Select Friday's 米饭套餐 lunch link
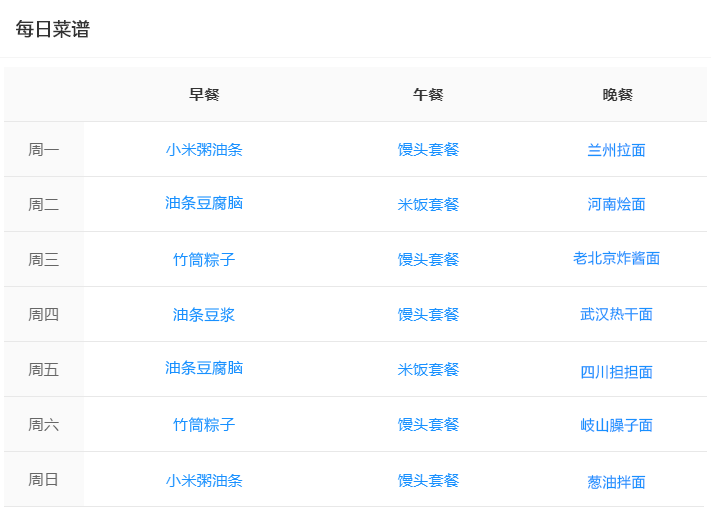The image size is (711, 510). tap(428, 369)
